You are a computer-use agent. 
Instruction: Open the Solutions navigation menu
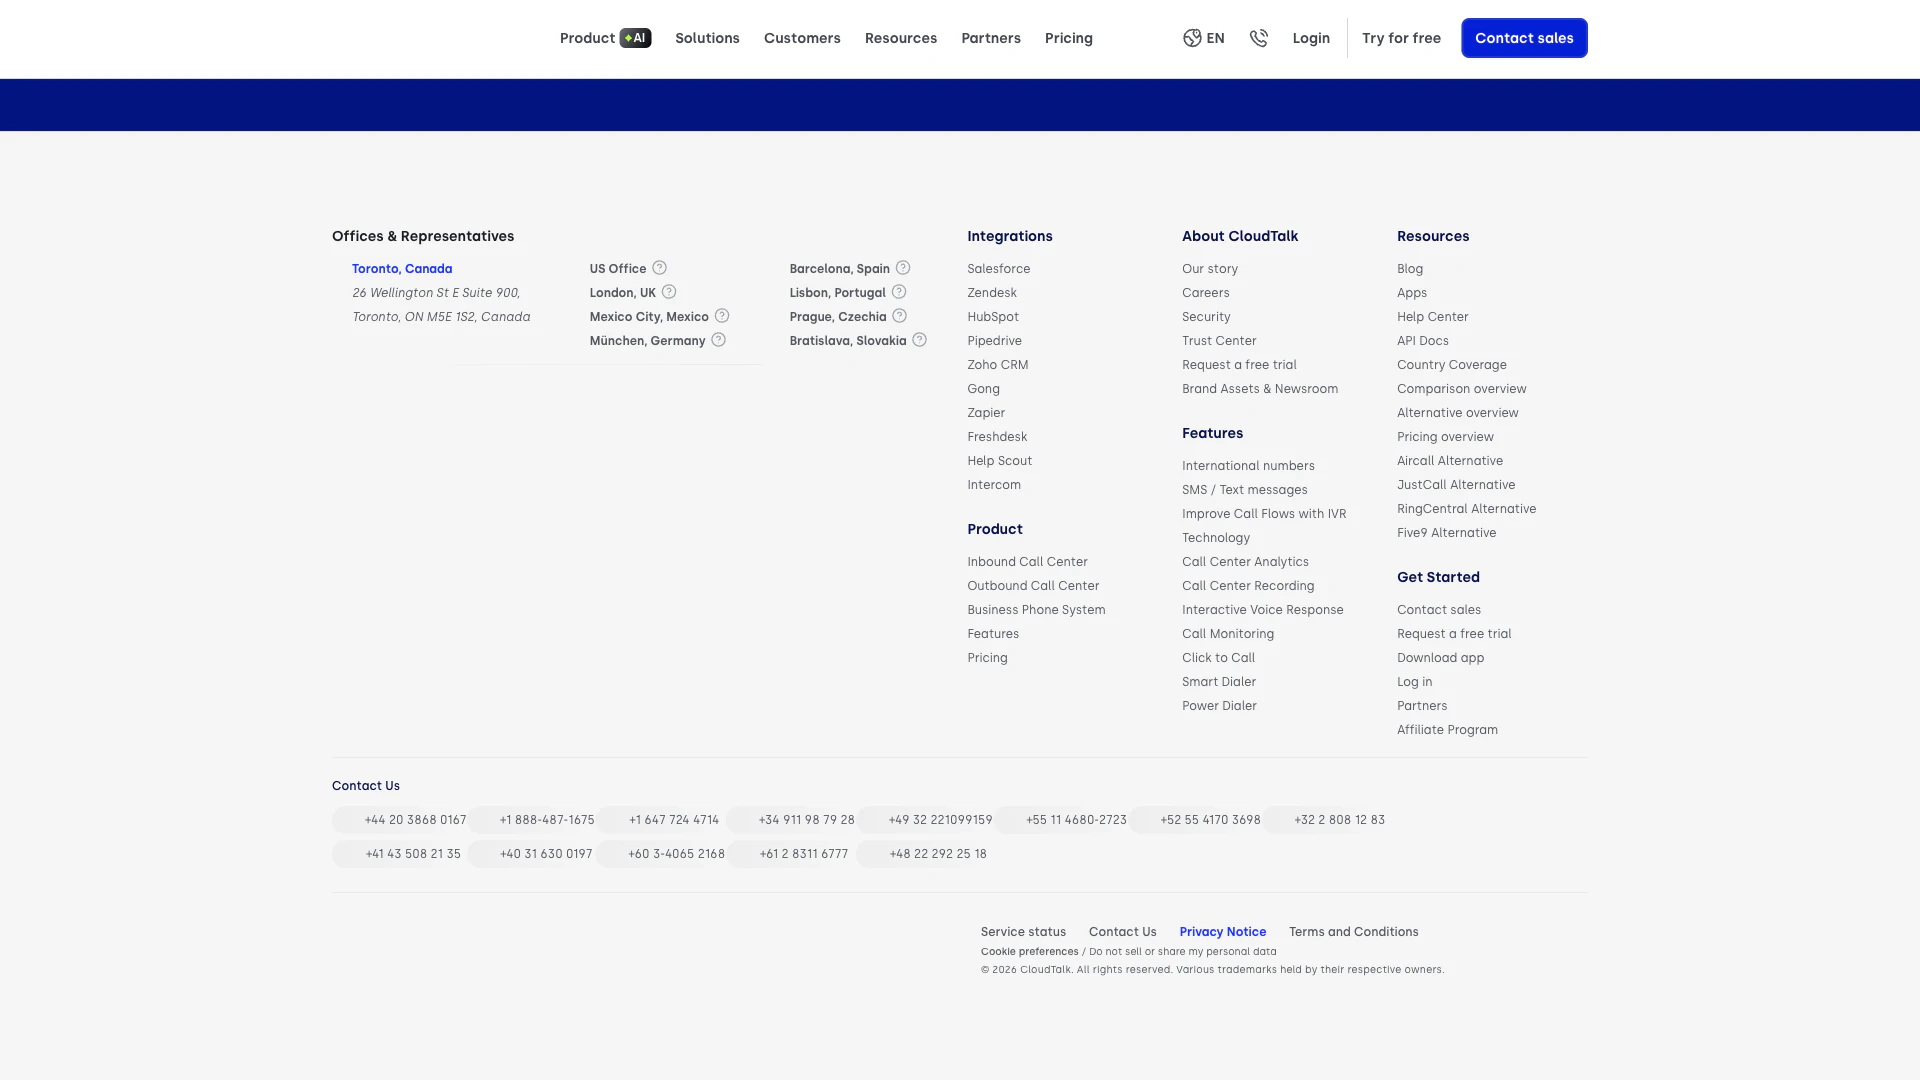click(707, 38)
